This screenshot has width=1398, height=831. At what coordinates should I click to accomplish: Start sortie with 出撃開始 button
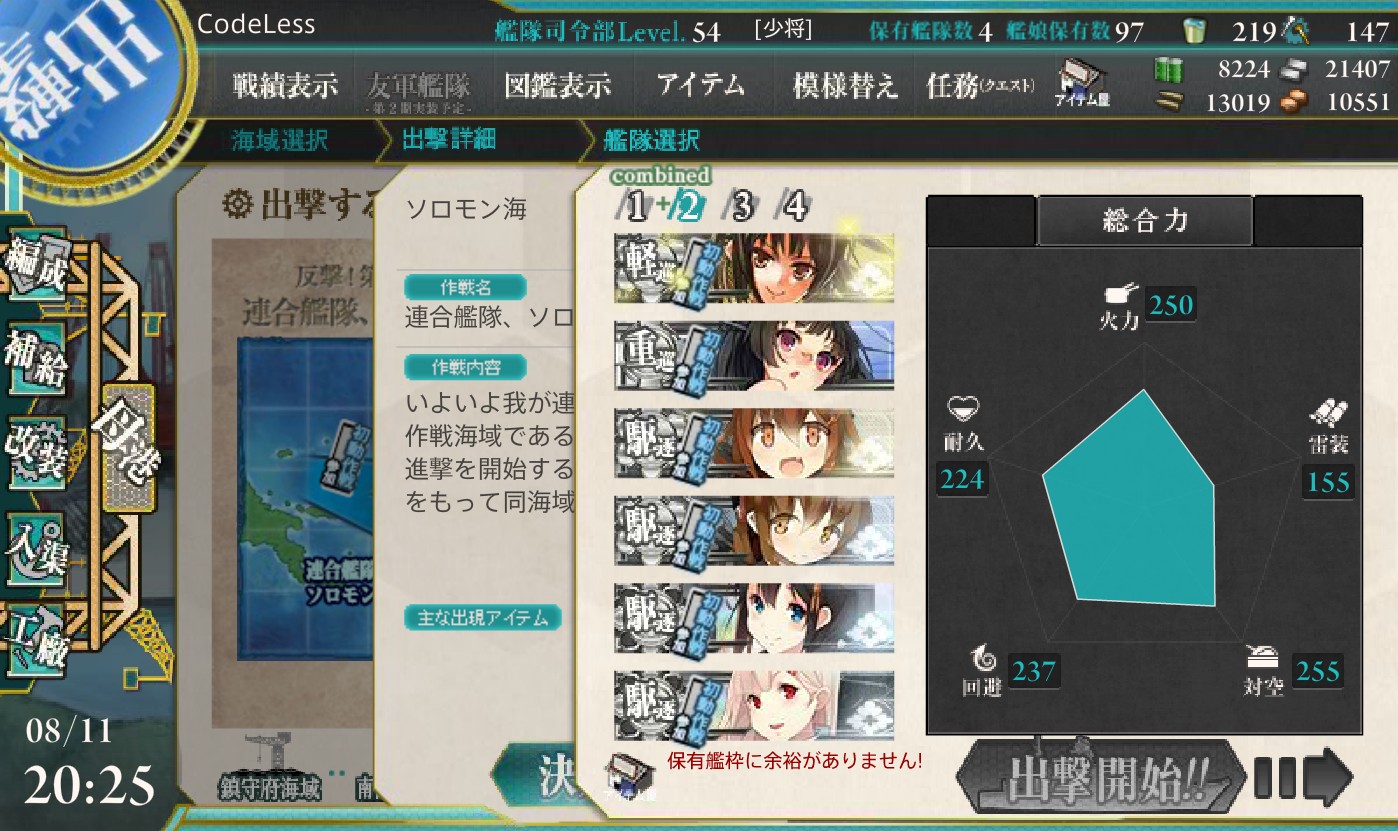click(1098, 777)
